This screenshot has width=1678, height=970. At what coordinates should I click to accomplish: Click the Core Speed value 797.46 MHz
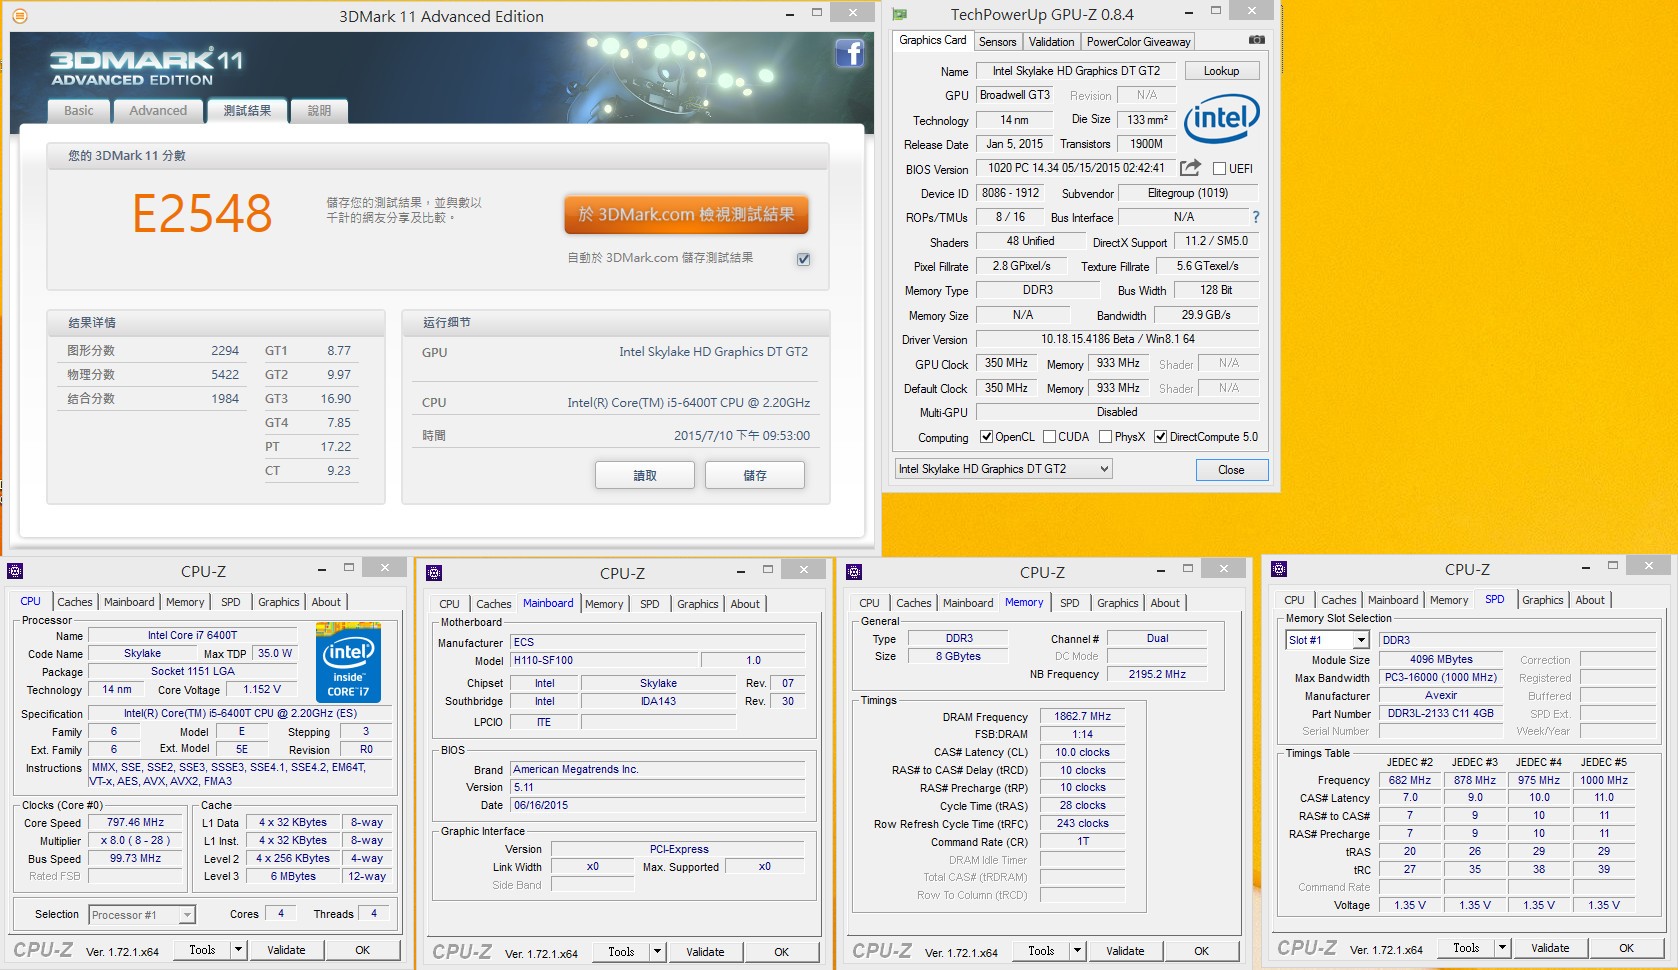pos(135,822)
